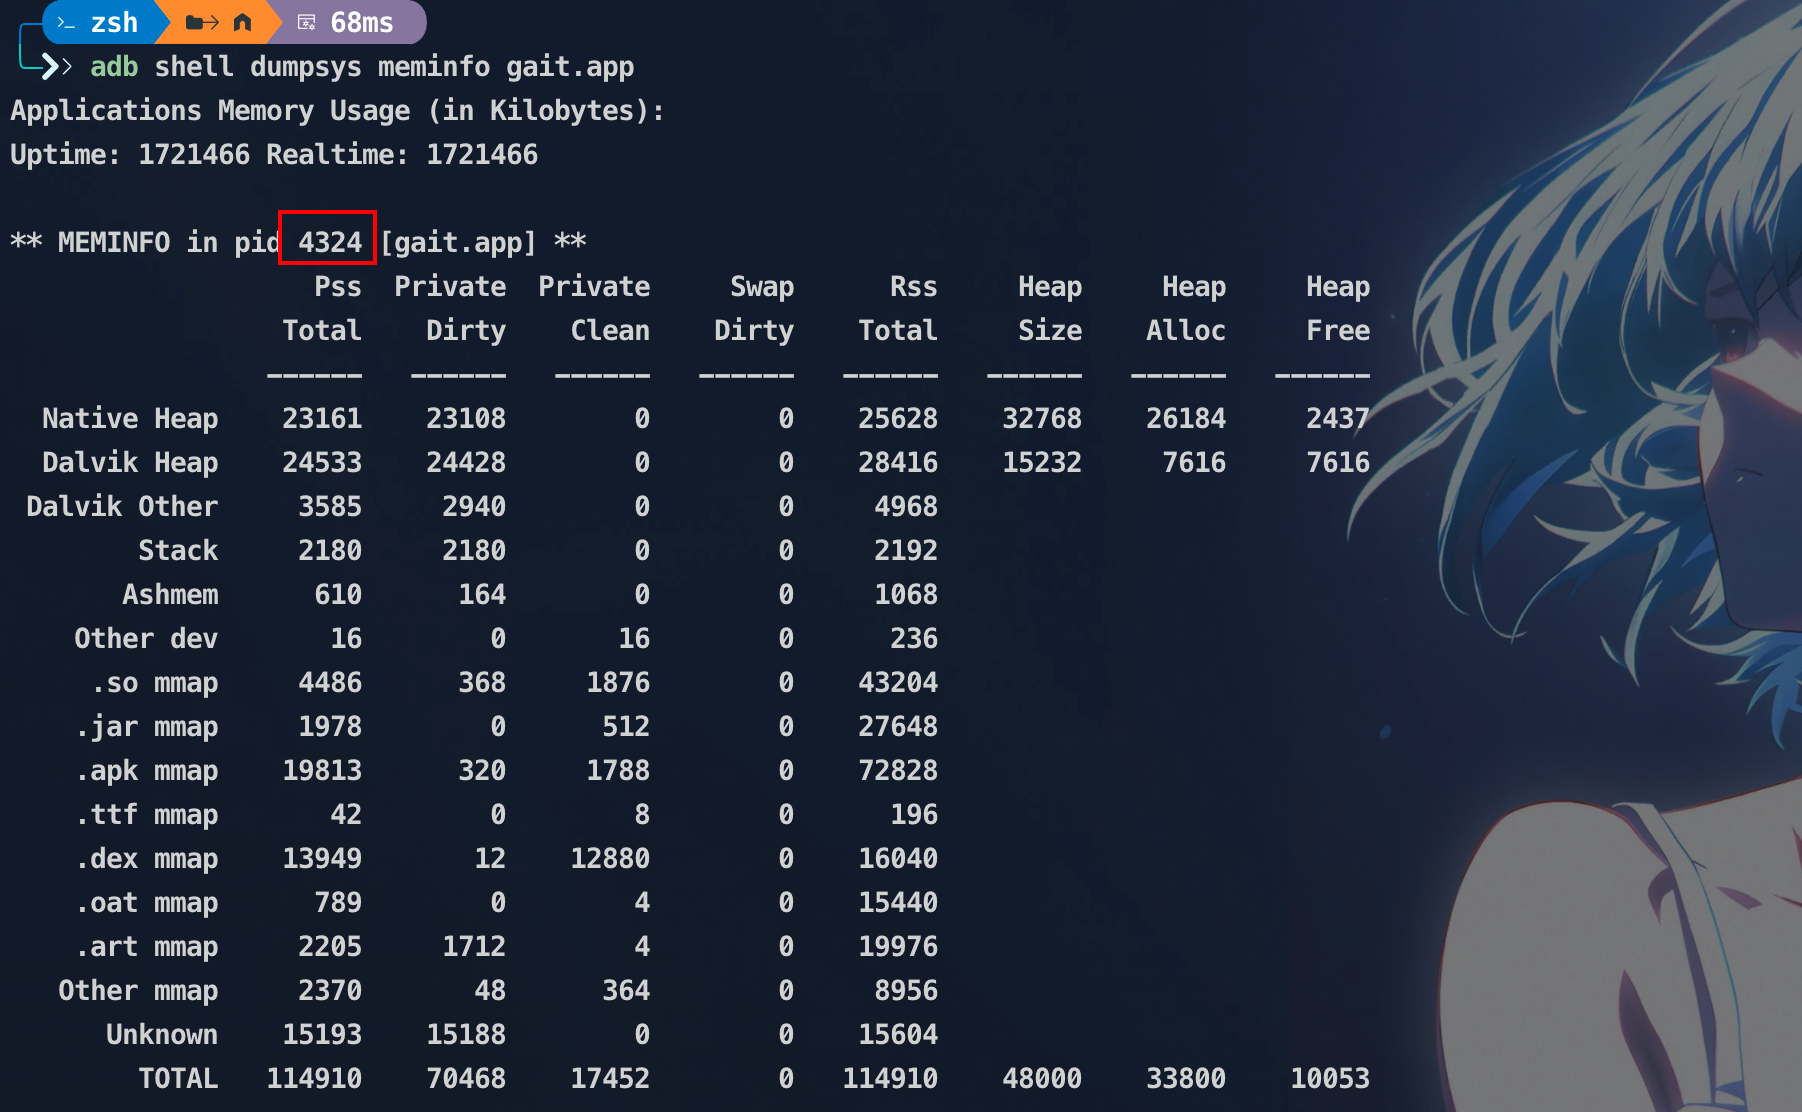
Task: Click Native Heap Size value 32768
Action: coord(1042,418)
